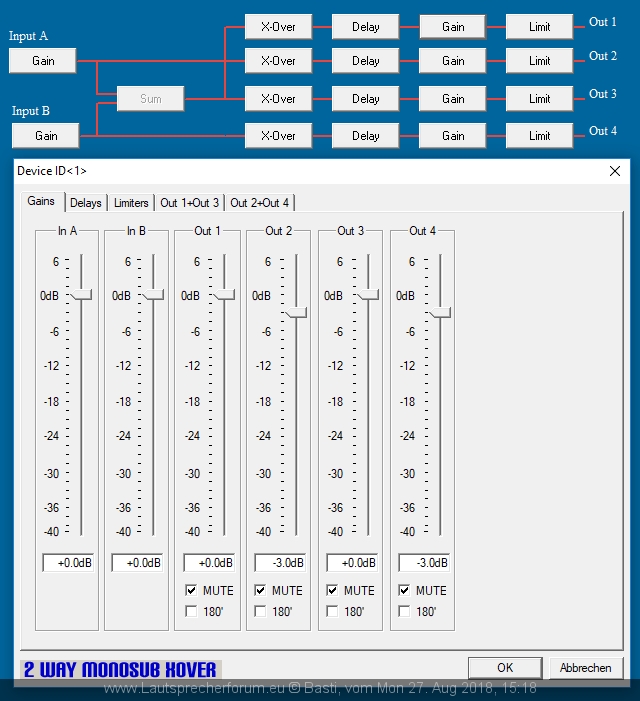Screen dimensions: 640x701
Task: Click the Input B Gain block
Action: click(46, 135)
